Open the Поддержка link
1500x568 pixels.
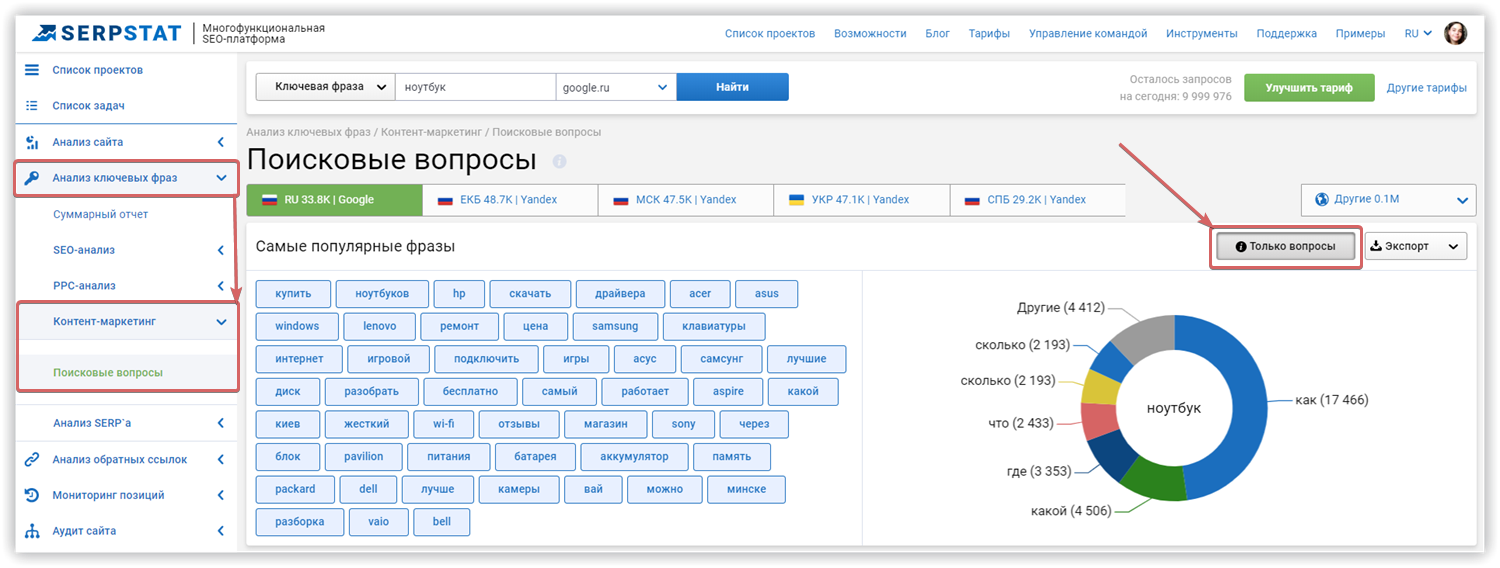[1286, 33]
